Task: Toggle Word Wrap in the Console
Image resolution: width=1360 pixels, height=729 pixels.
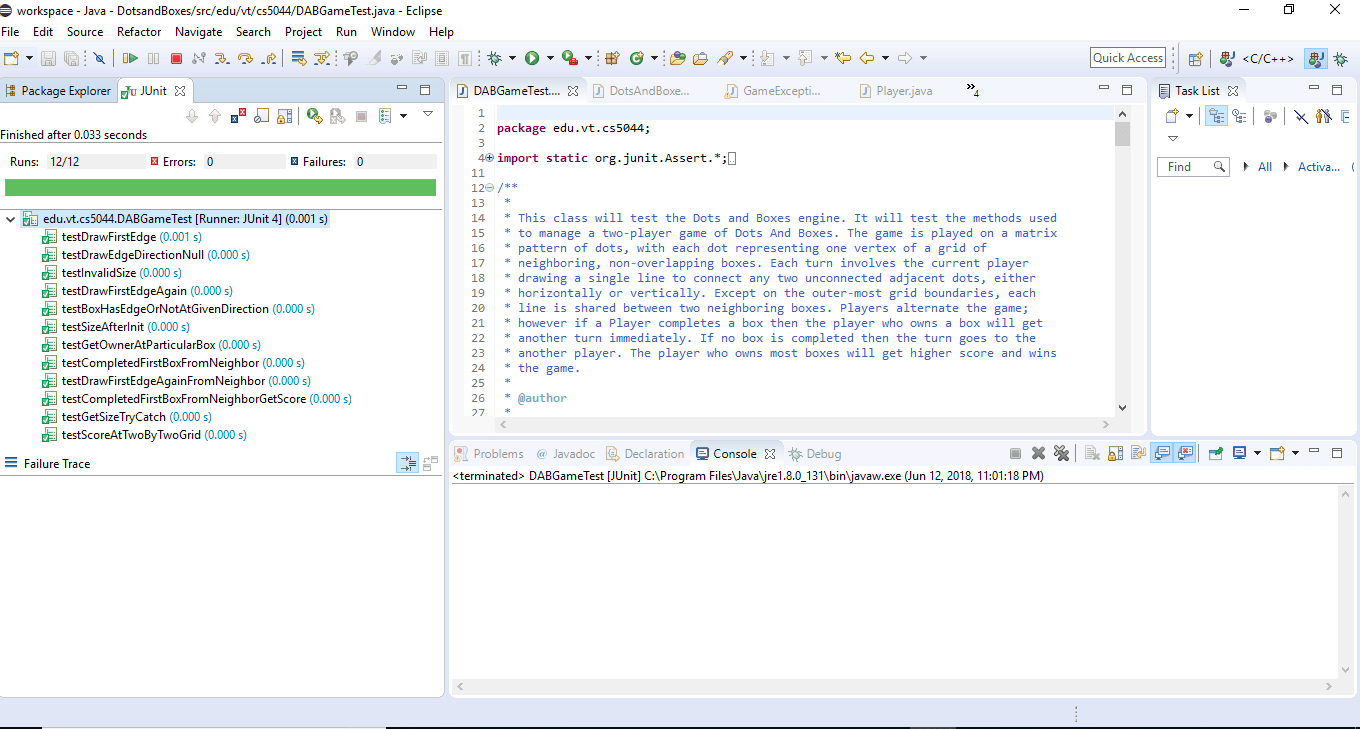Action: 1138,453
